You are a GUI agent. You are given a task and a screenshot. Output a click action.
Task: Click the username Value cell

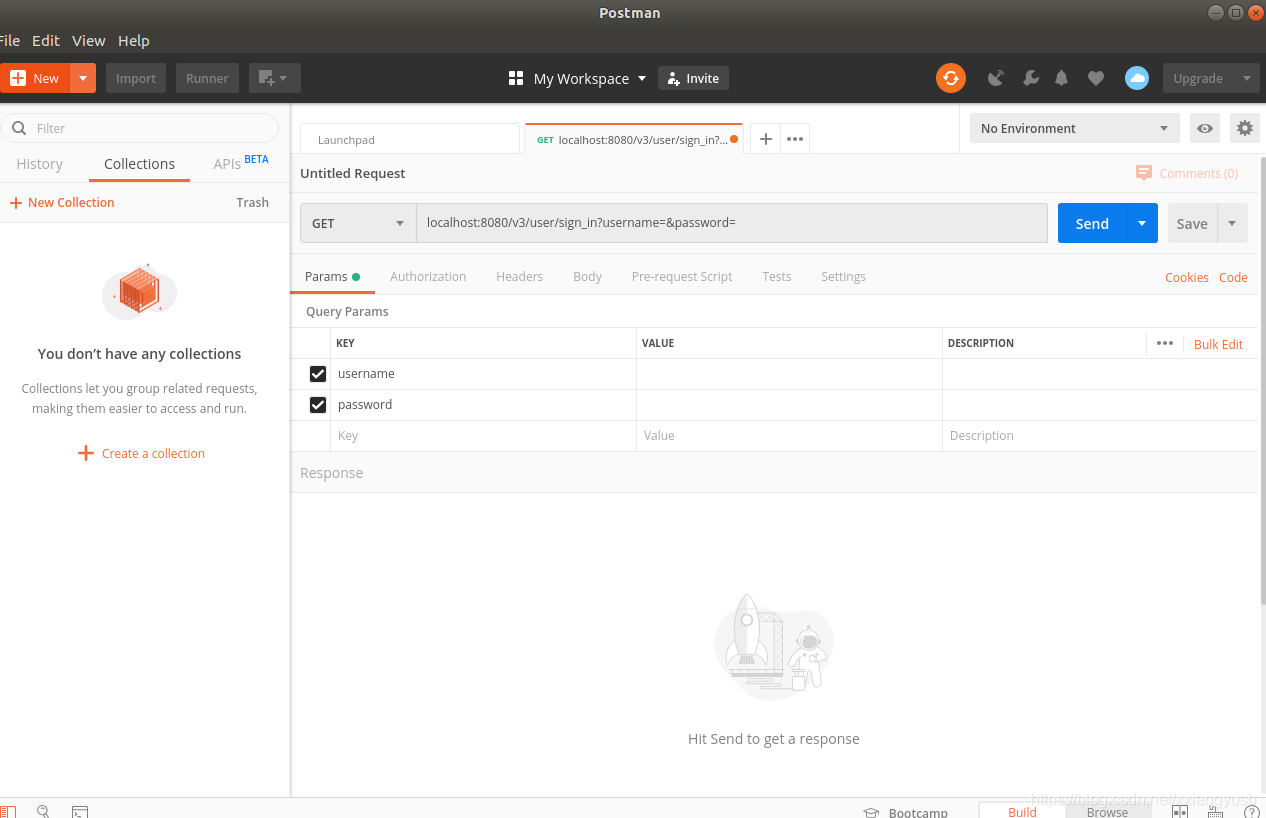(789, 374)
